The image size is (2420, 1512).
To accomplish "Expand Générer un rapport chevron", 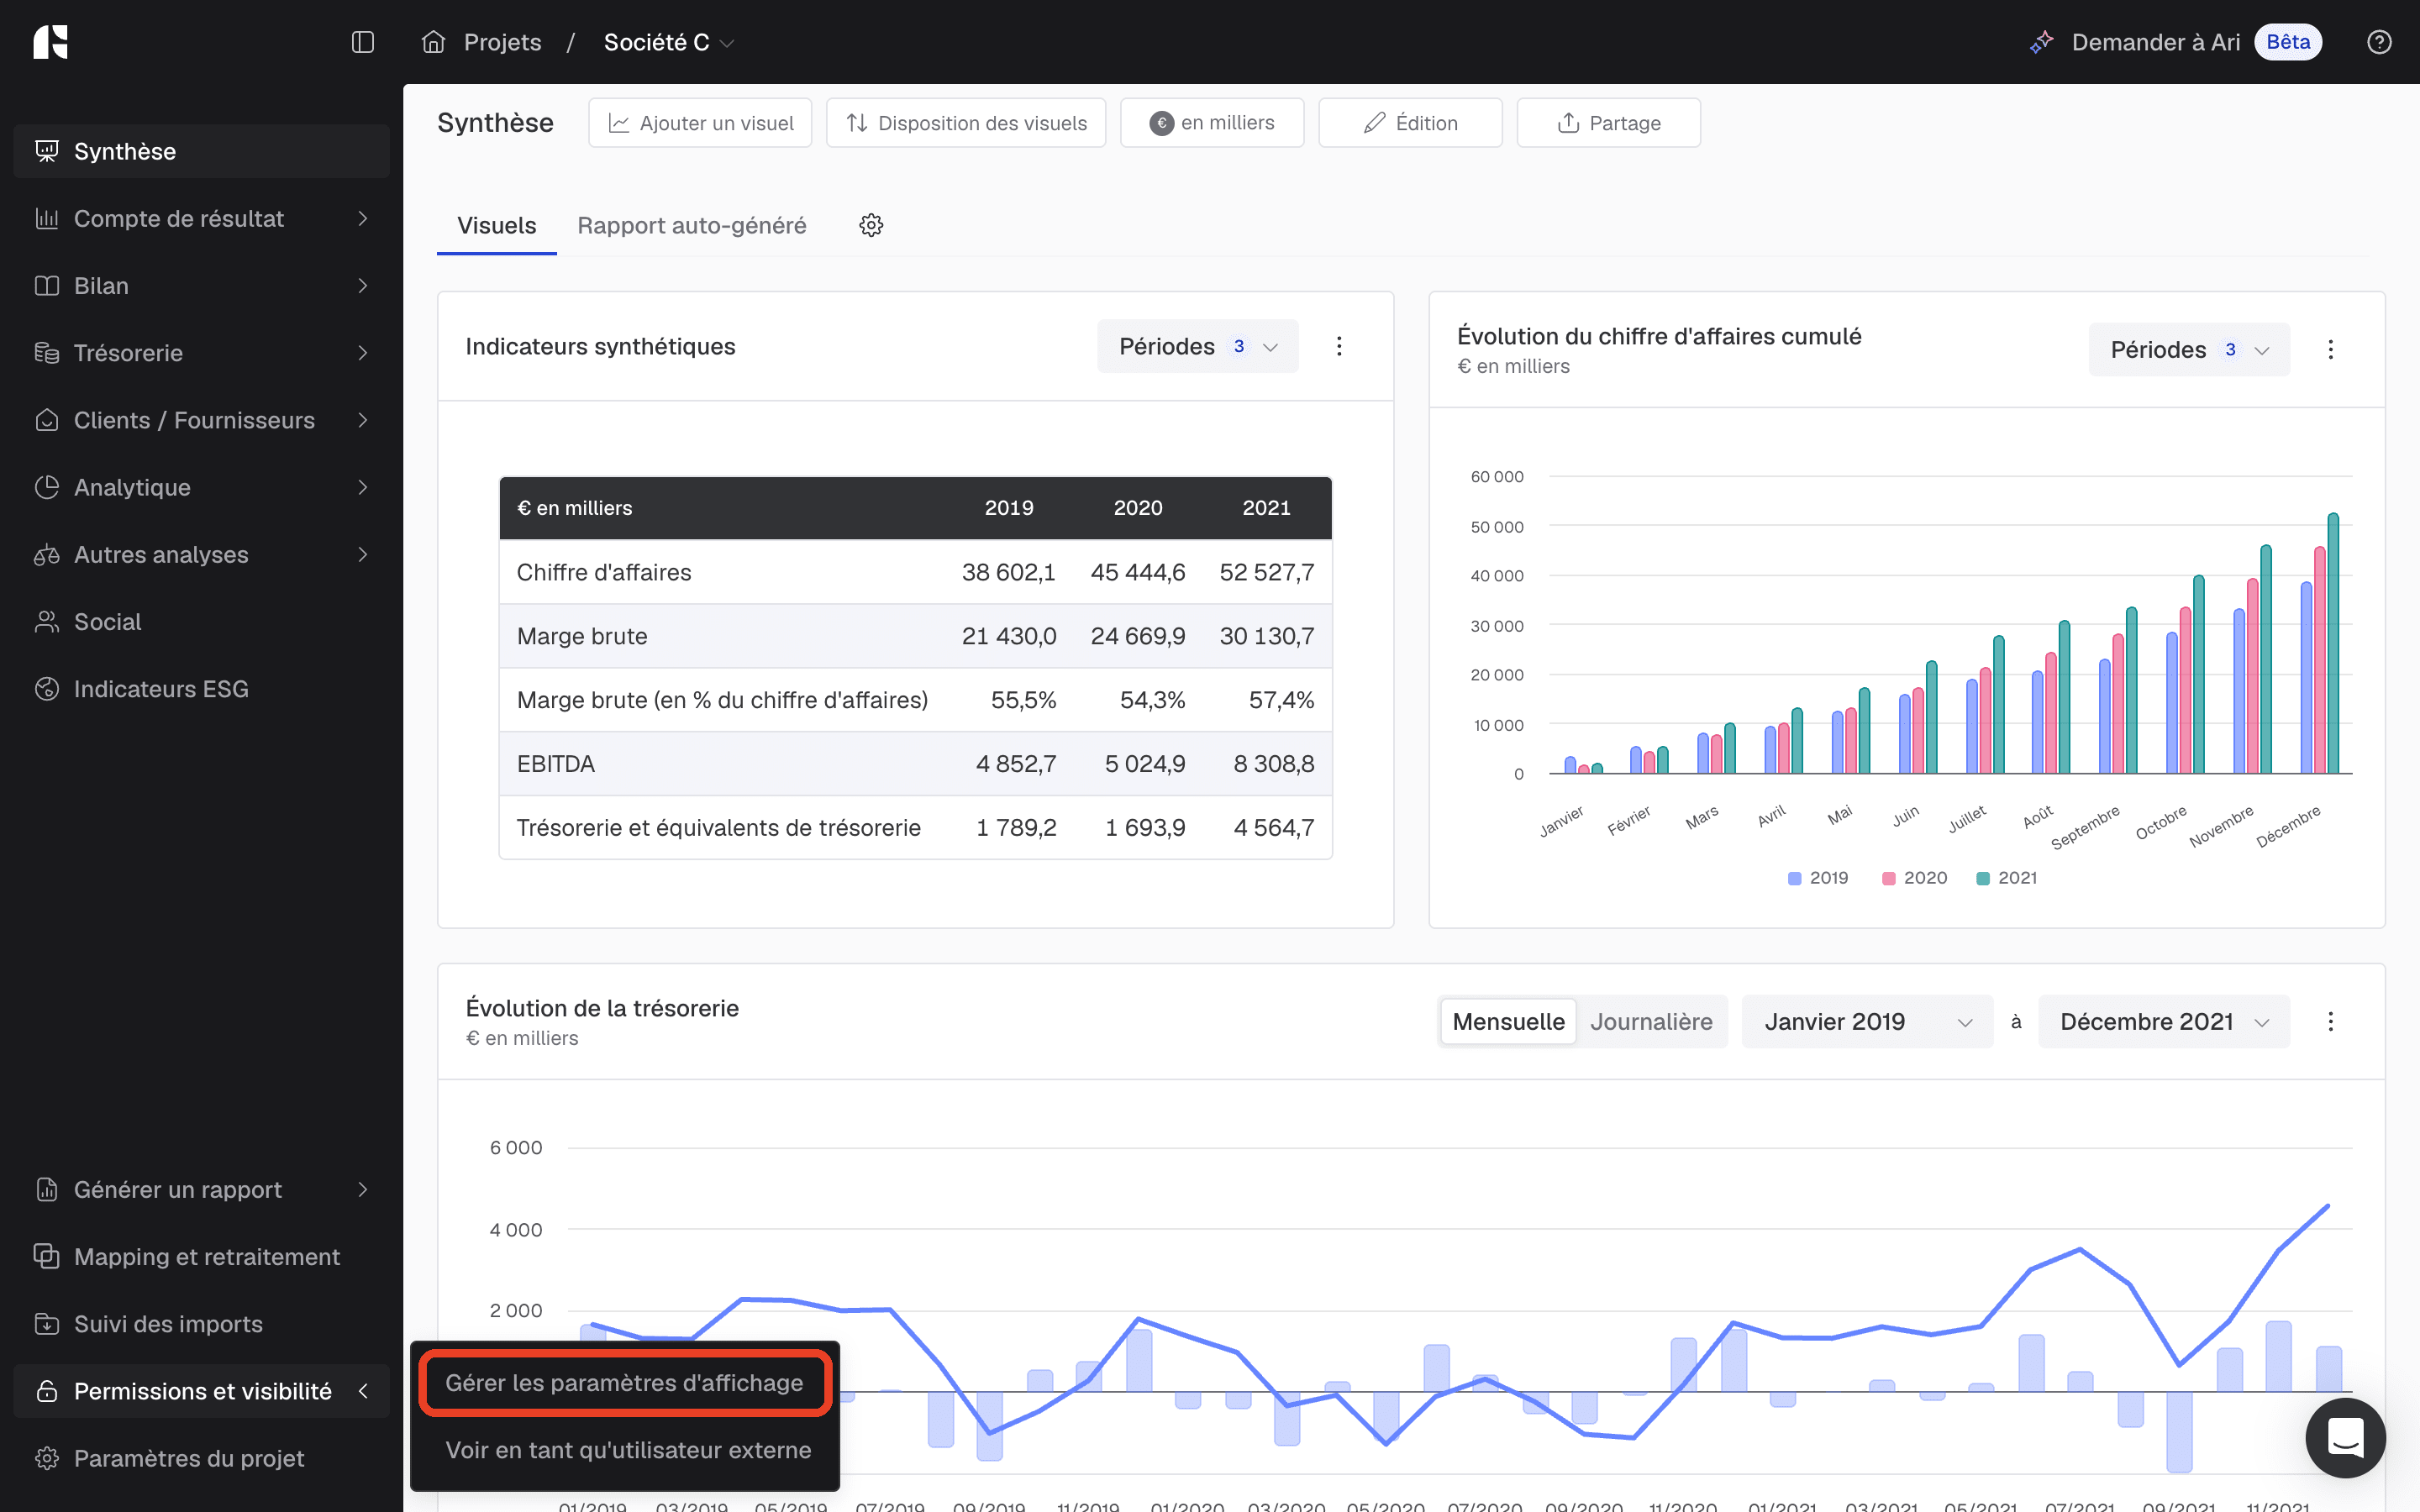I will [x=363, y=1189].
